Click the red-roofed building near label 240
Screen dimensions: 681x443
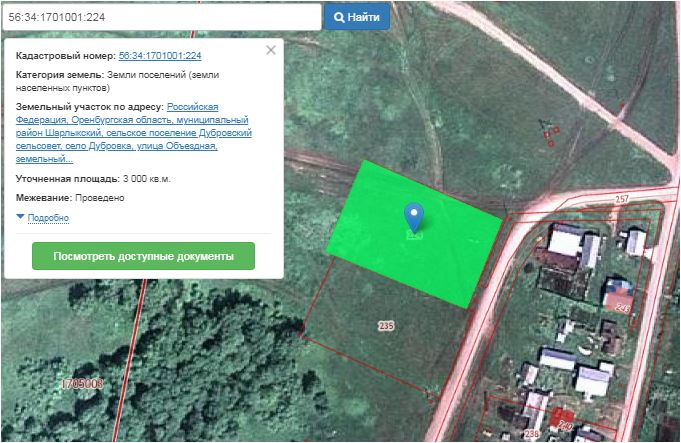(561, 417)
